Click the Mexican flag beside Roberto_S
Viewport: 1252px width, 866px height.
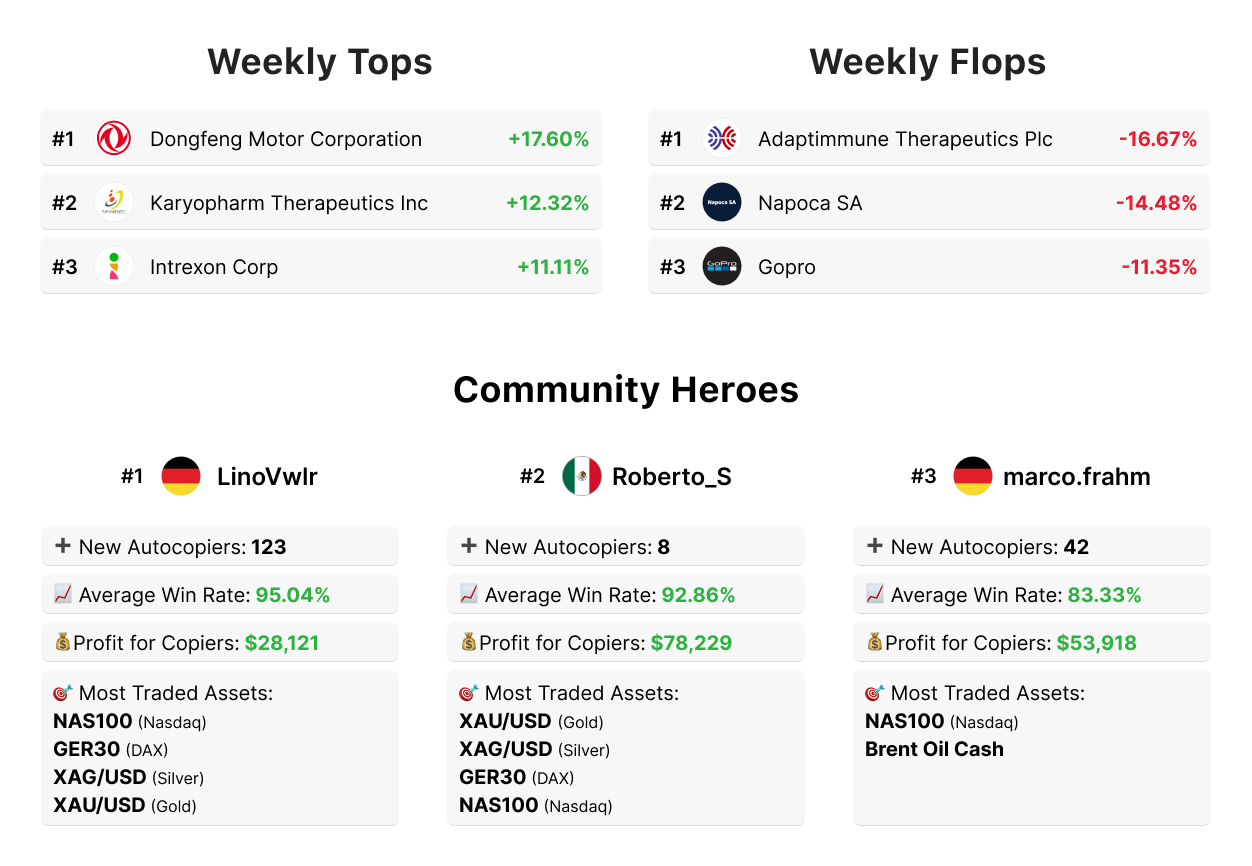coord(582,476)
